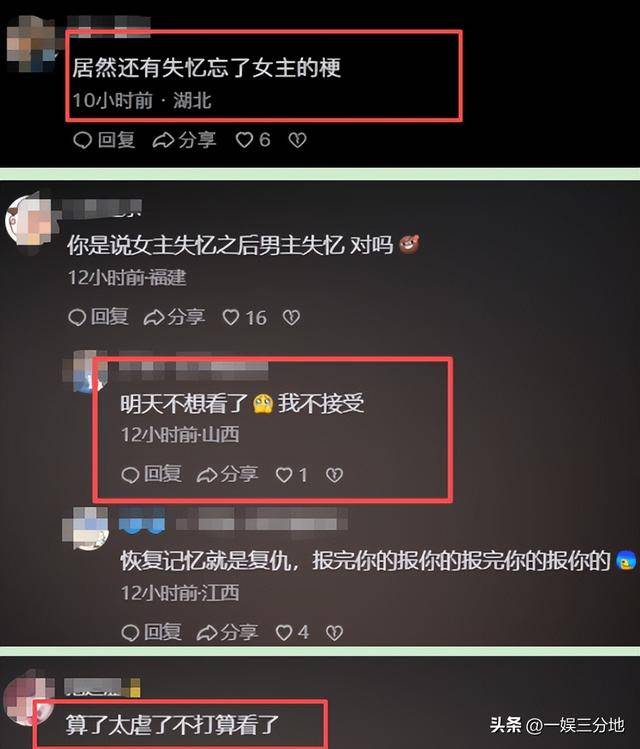Open the Hubei commenter's avatar

[x=32, y=44]
